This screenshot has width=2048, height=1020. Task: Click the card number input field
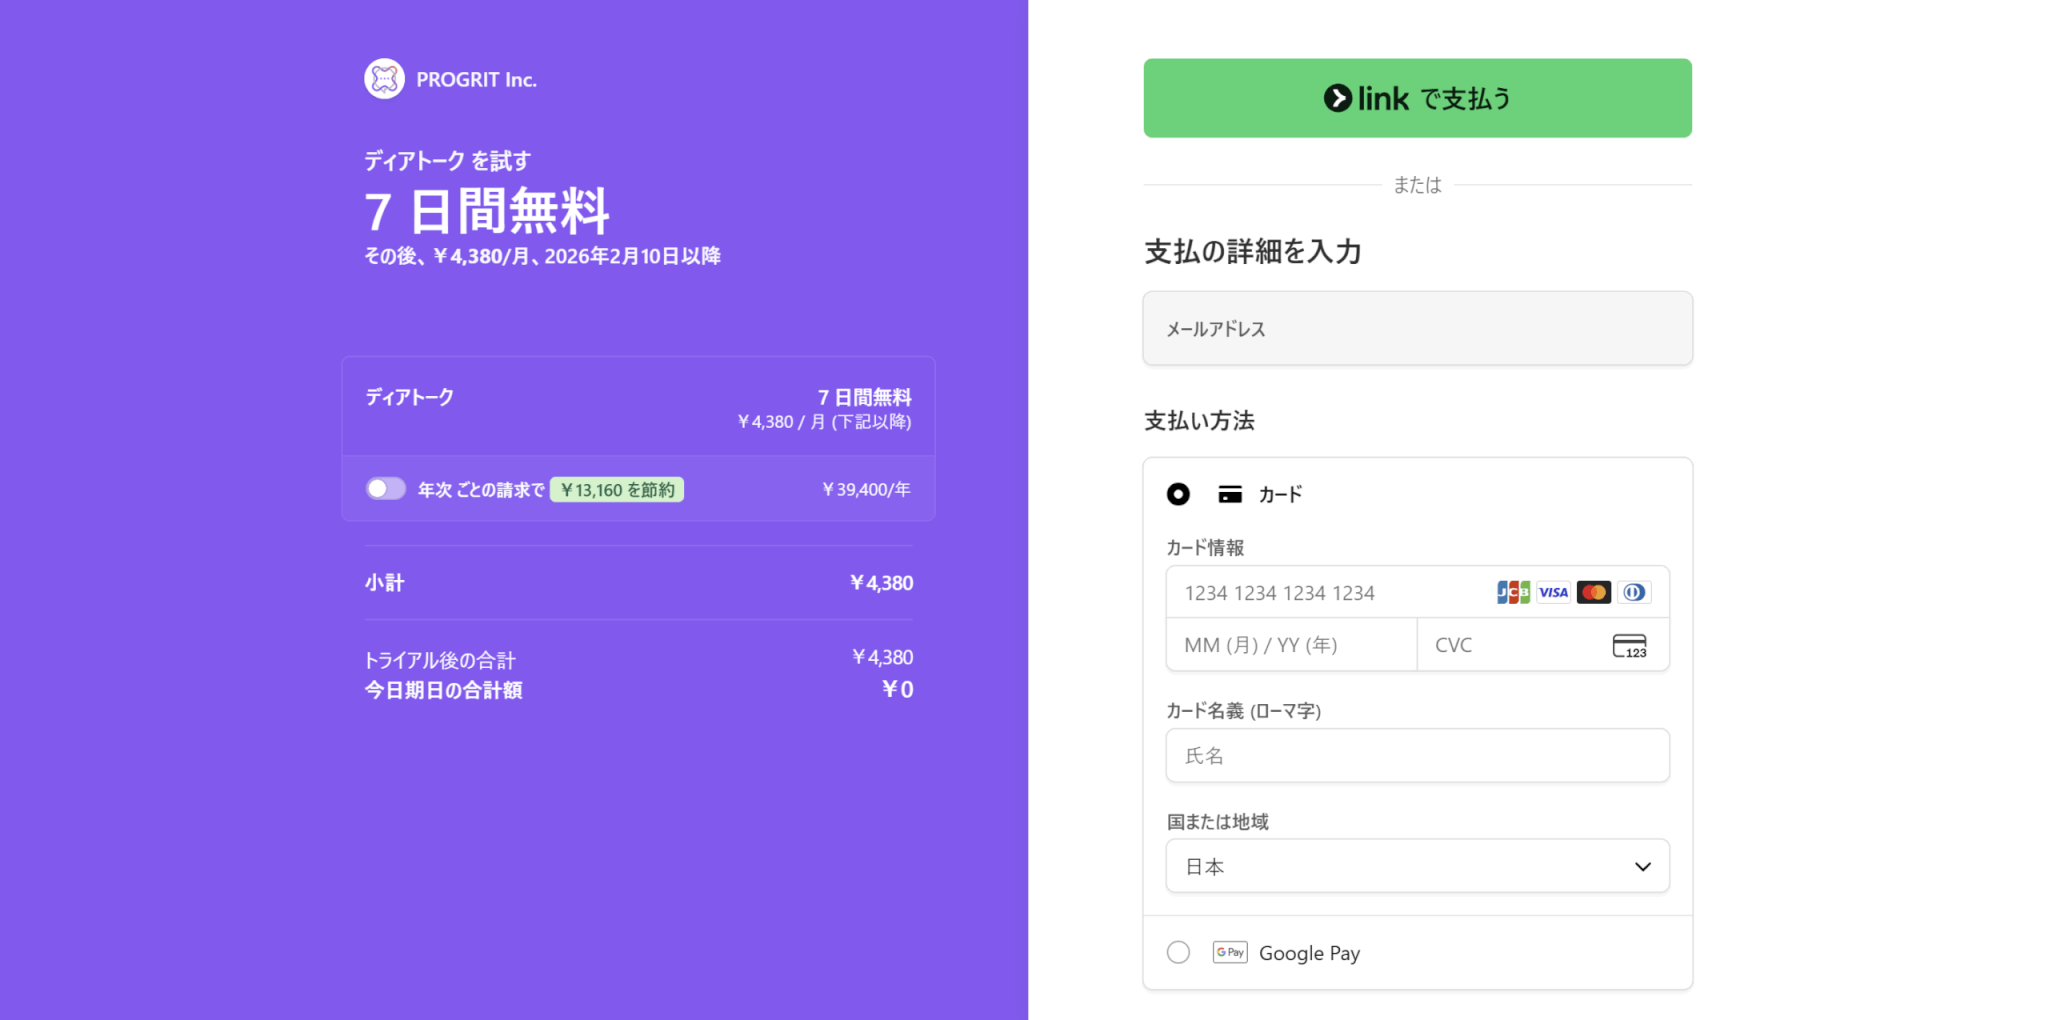[1330, 593]
